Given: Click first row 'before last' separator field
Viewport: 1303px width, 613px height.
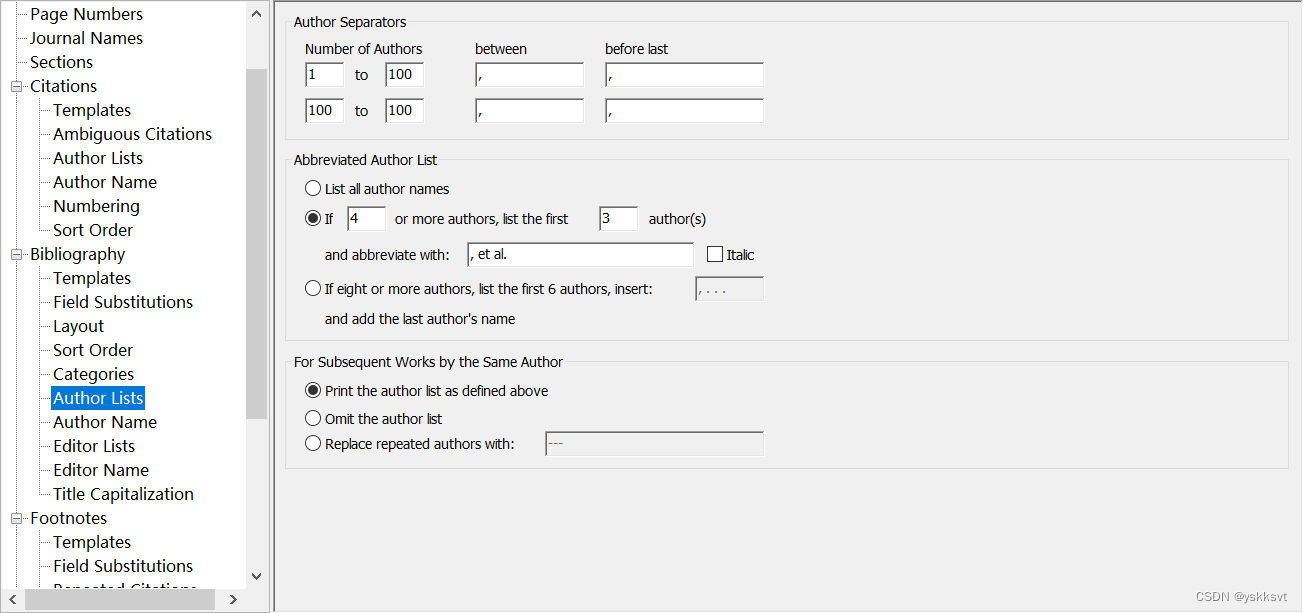Looking at the screenshot, I should point(684,75).
